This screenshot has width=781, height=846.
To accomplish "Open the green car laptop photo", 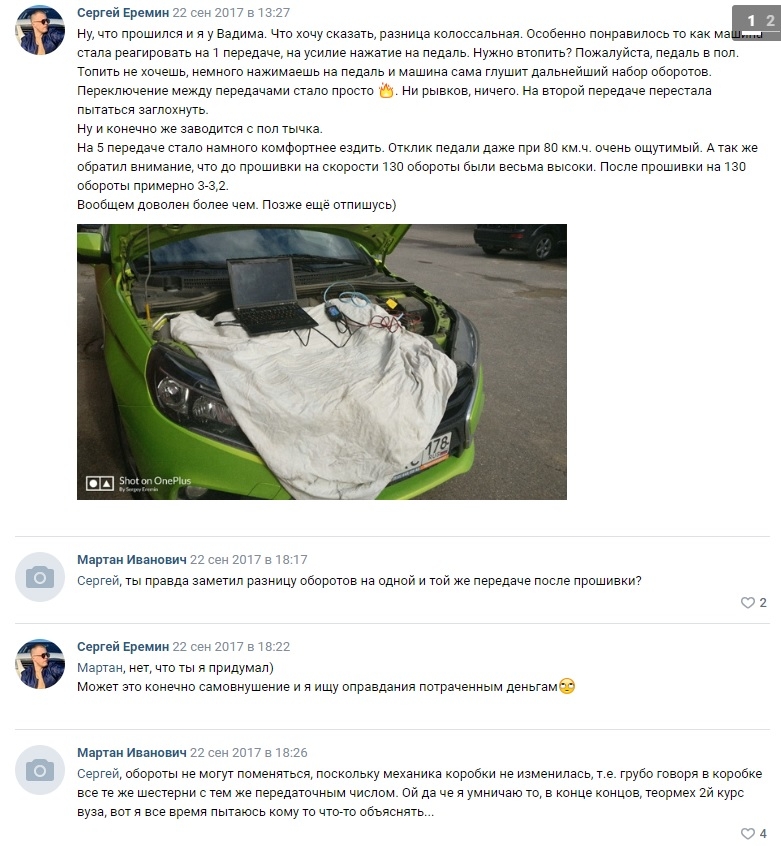I will [321, 361].
